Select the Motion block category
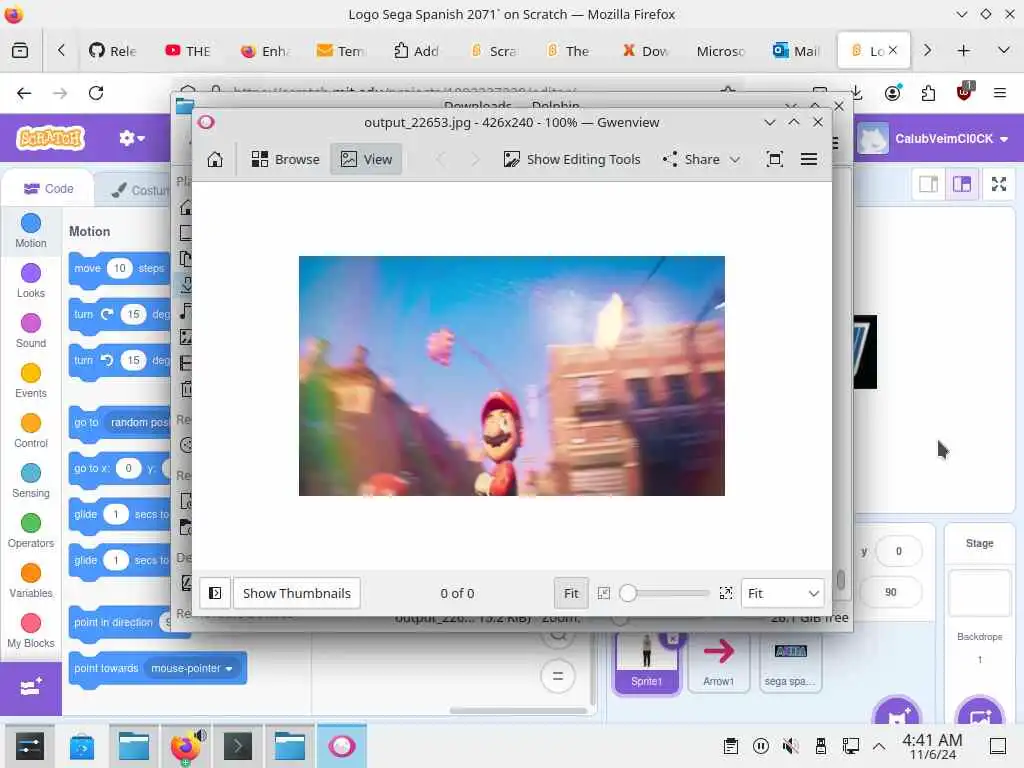The image size is (1024, 768). coord(31,231)
